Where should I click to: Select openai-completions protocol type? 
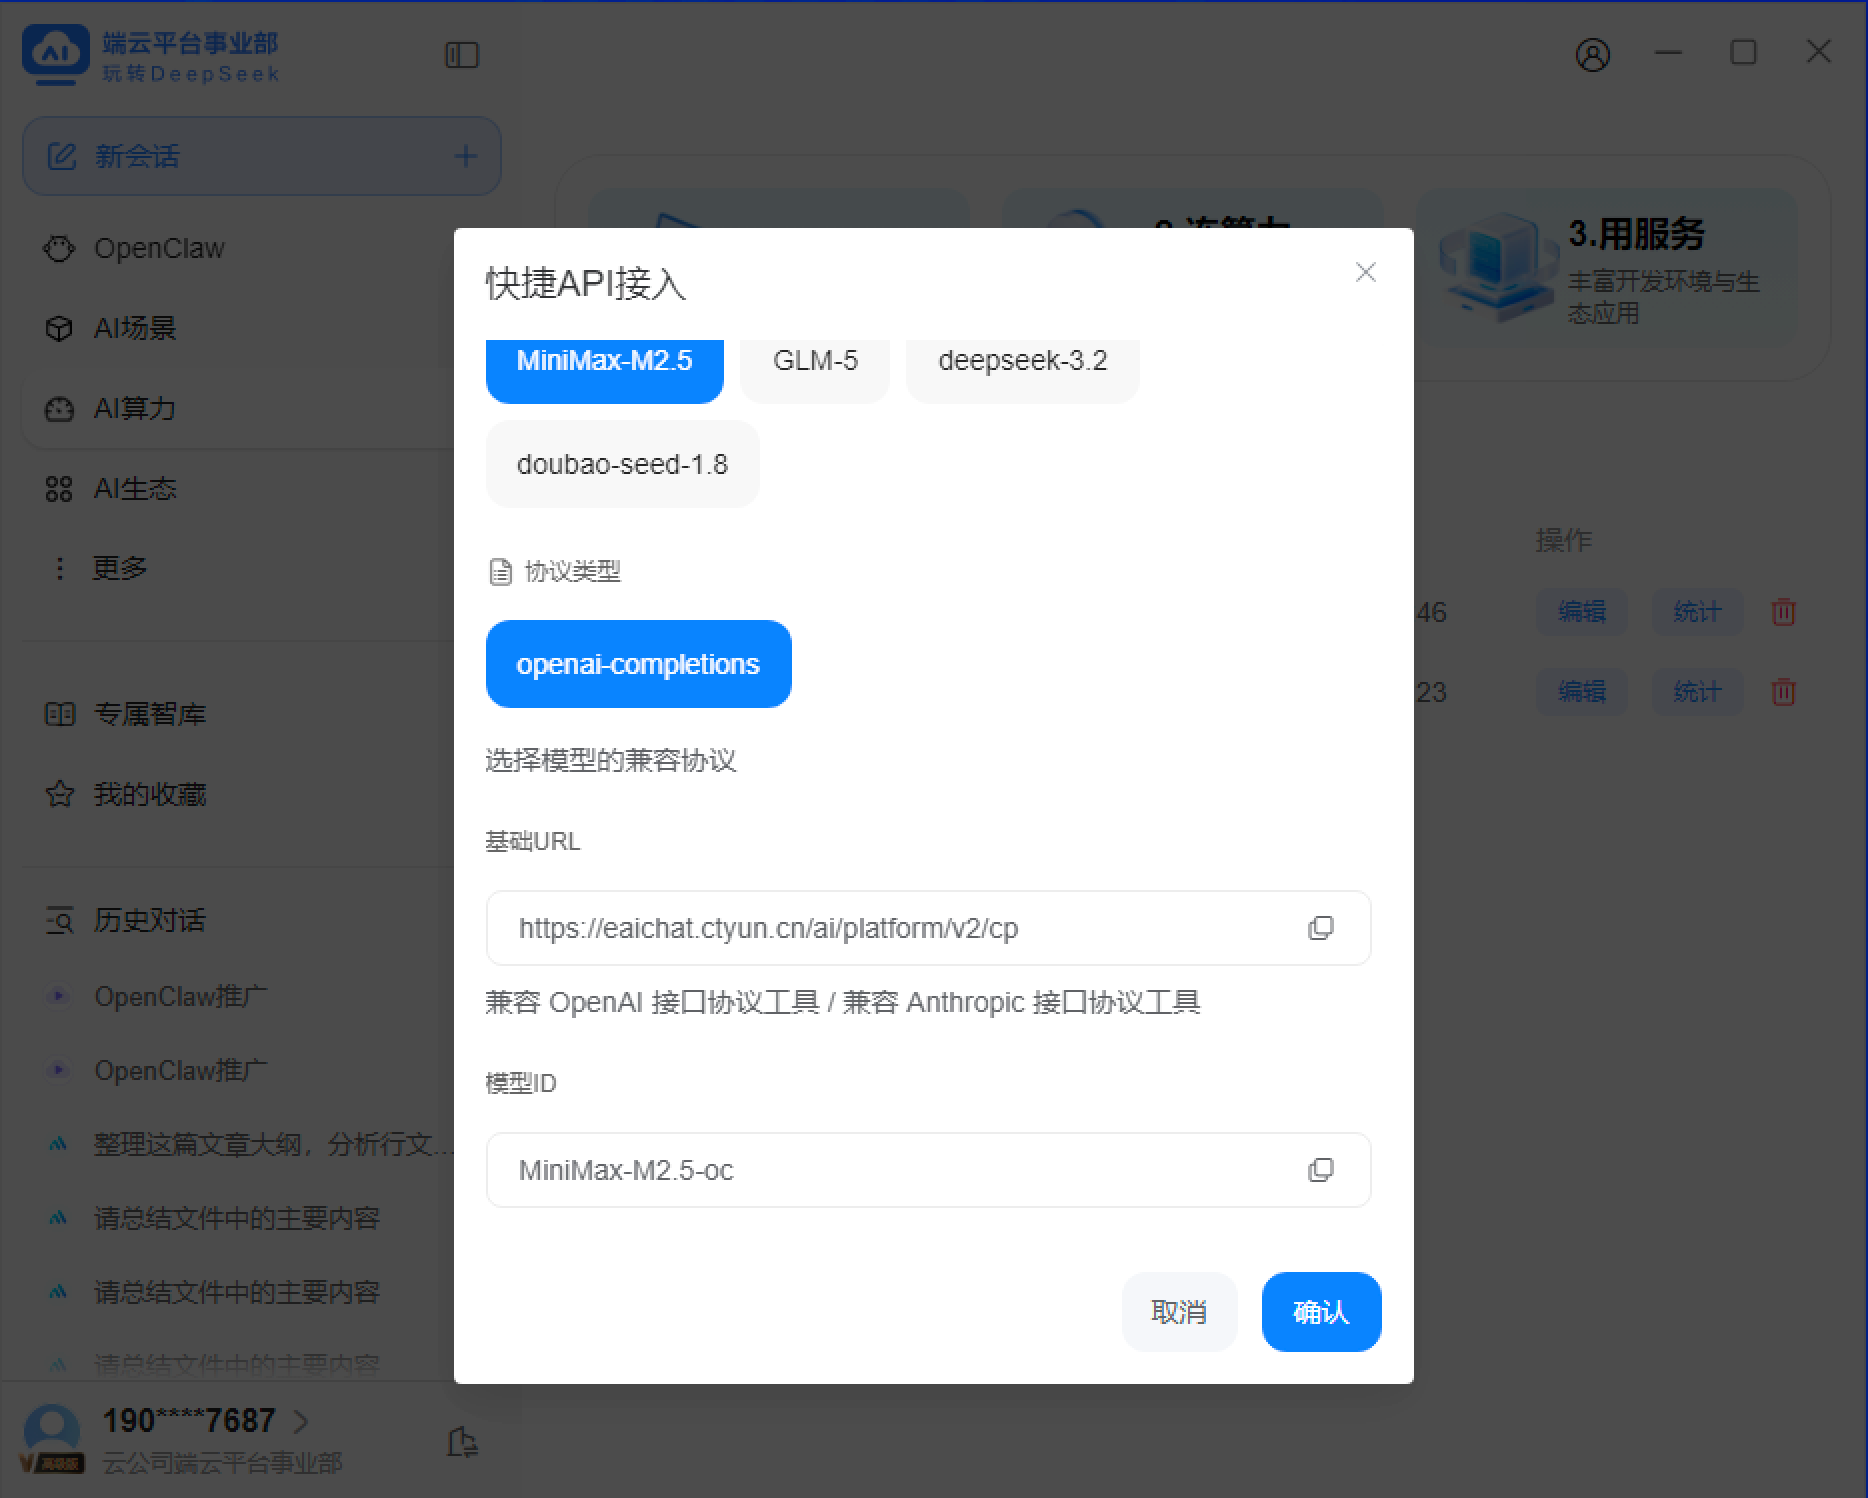(638, 664)
